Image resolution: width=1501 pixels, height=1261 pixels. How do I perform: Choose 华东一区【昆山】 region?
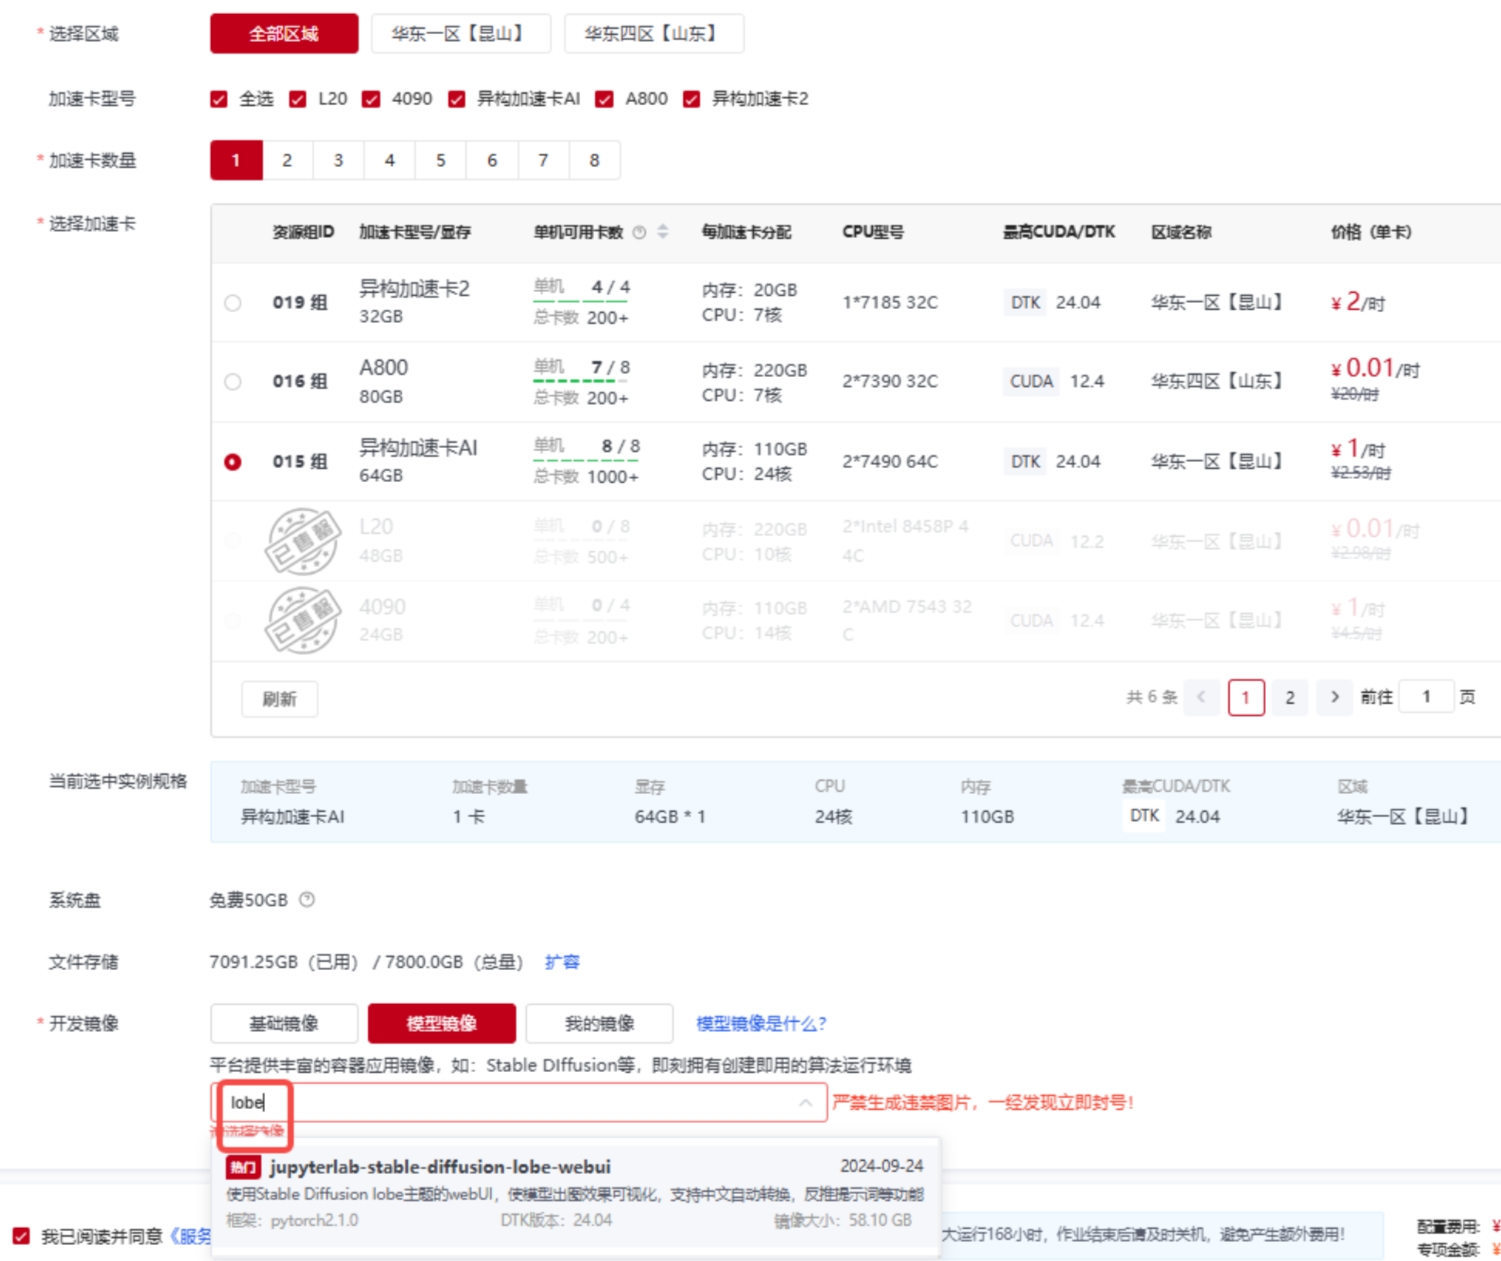[x=460, y=33]
